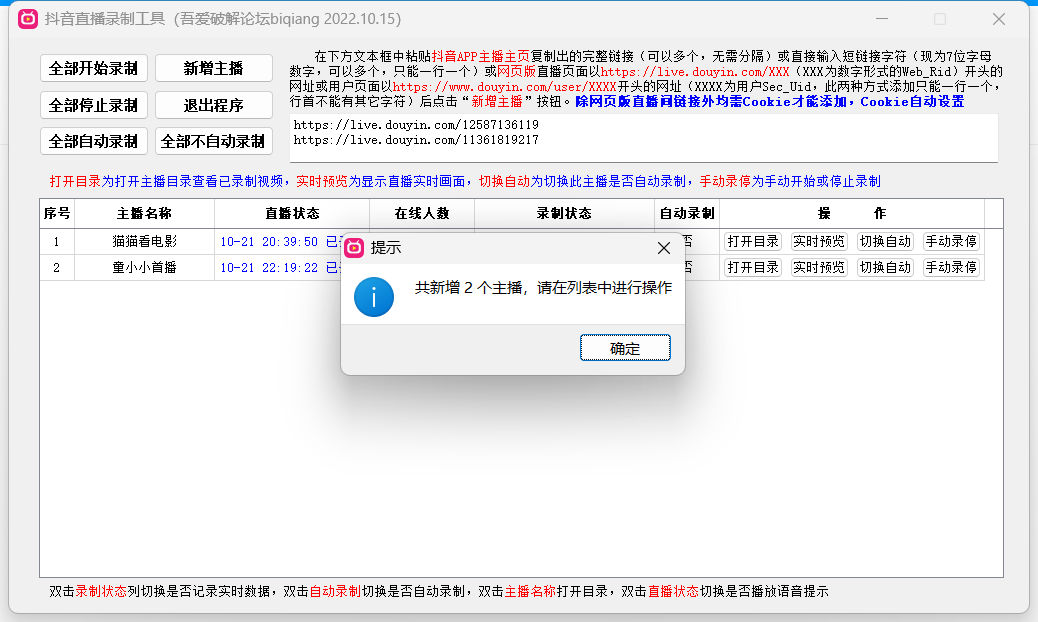Image resolution: width=1038 pixels, height=622 pixels.
Task: Toggle 切换自动 for 猫猫看电影
Action: [885, 241]
